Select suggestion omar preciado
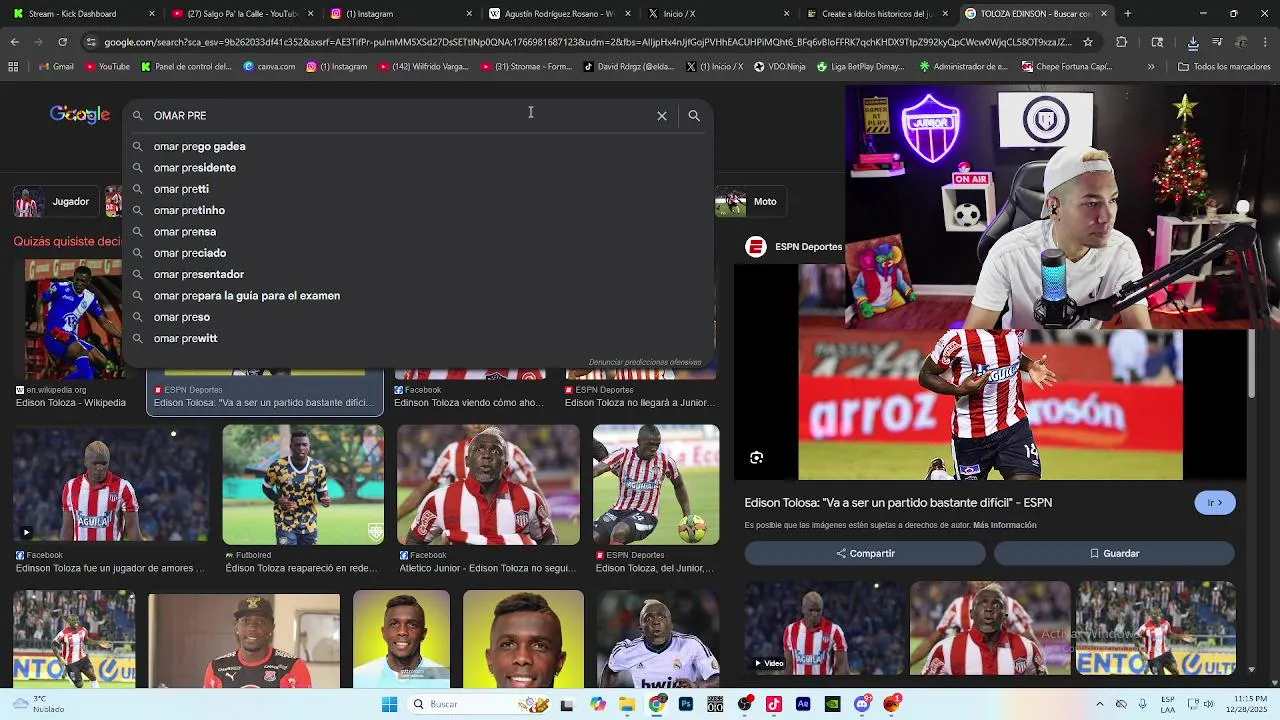 418,253
